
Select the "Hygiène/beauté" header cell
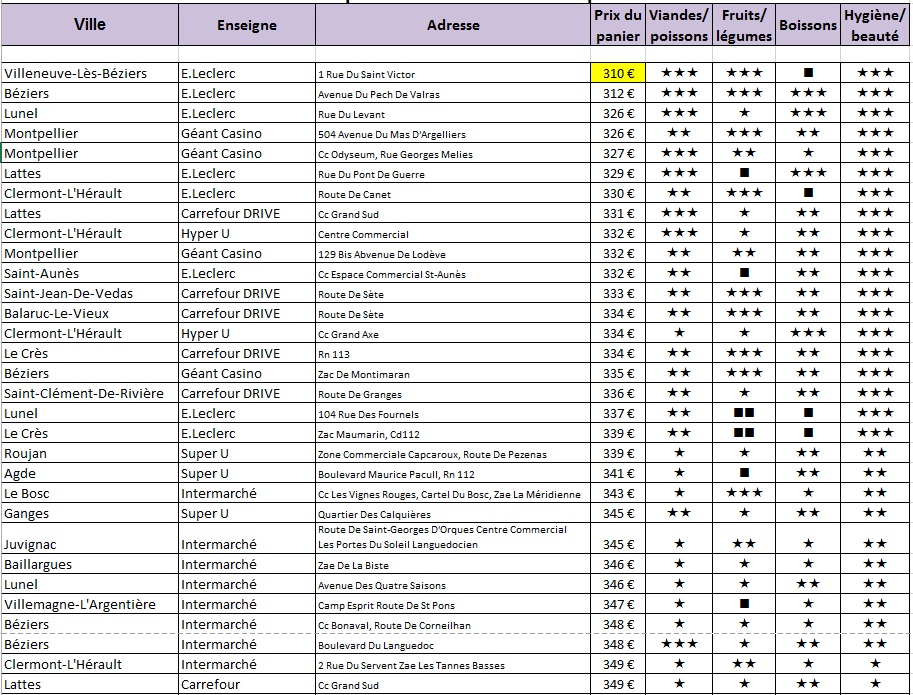[x=875, y=25]
